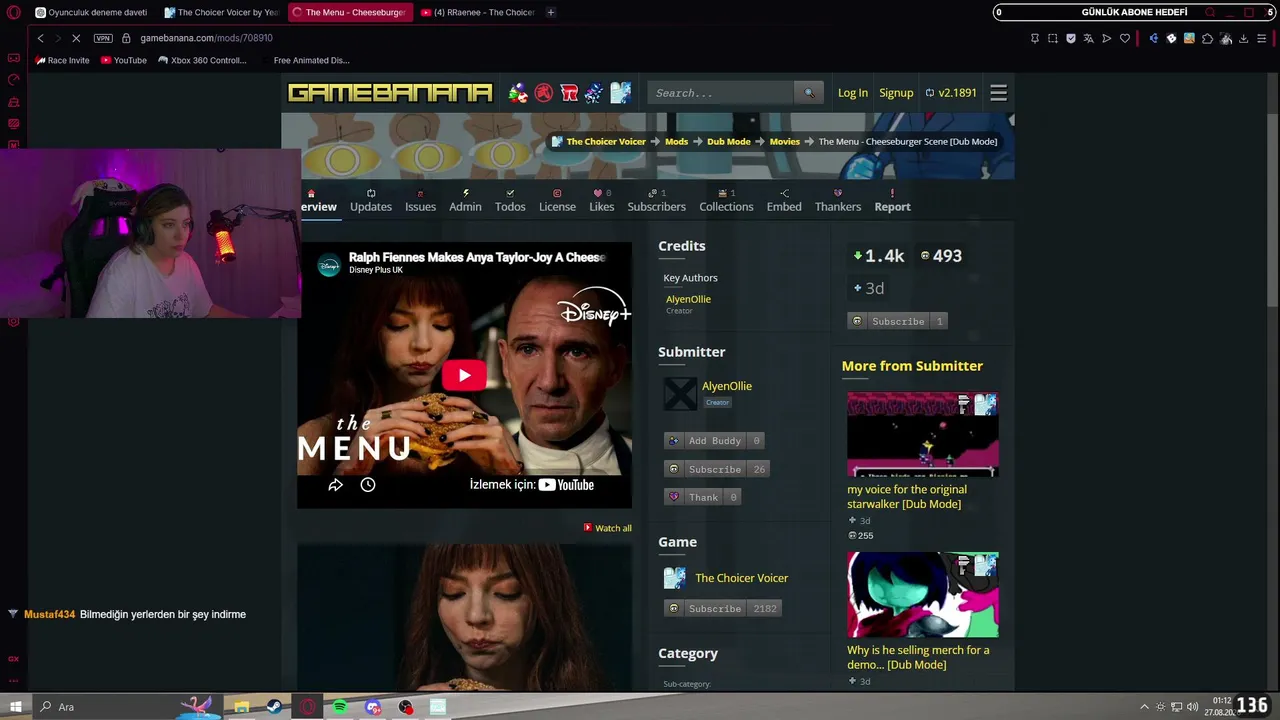Open the Admin tab
Viewport: 1280px width, 720px height.
(465, 200)
